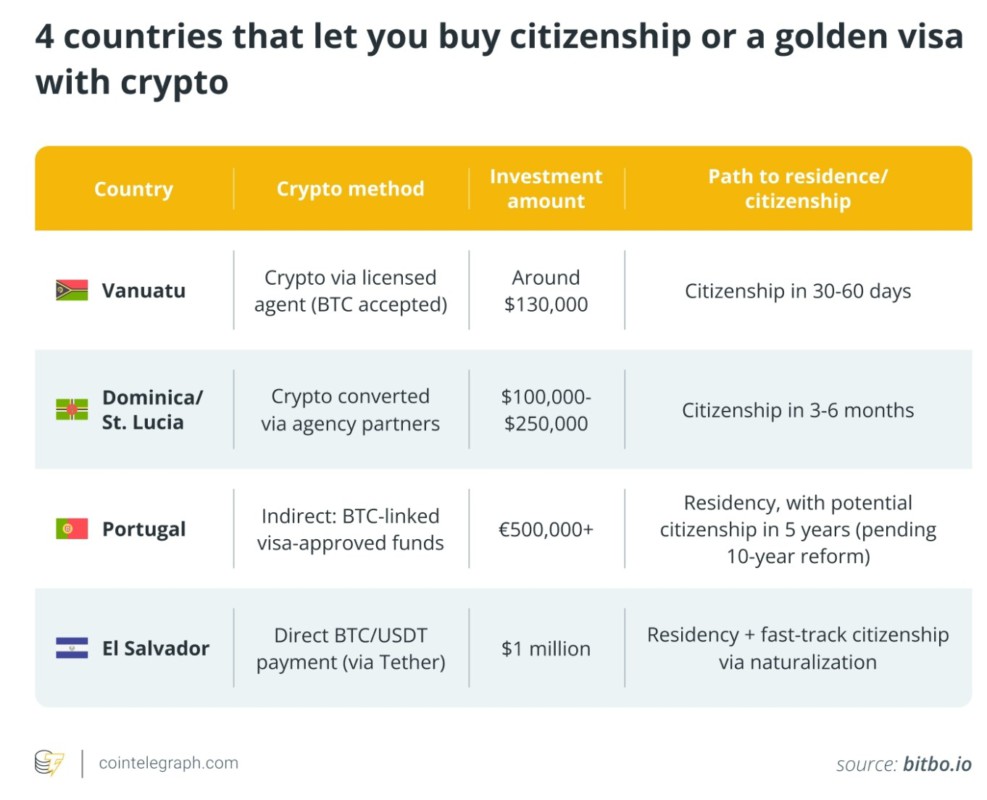The image size is (987, 800).
Task: Click the El Salvador flag icon
Action: [72, 648]
